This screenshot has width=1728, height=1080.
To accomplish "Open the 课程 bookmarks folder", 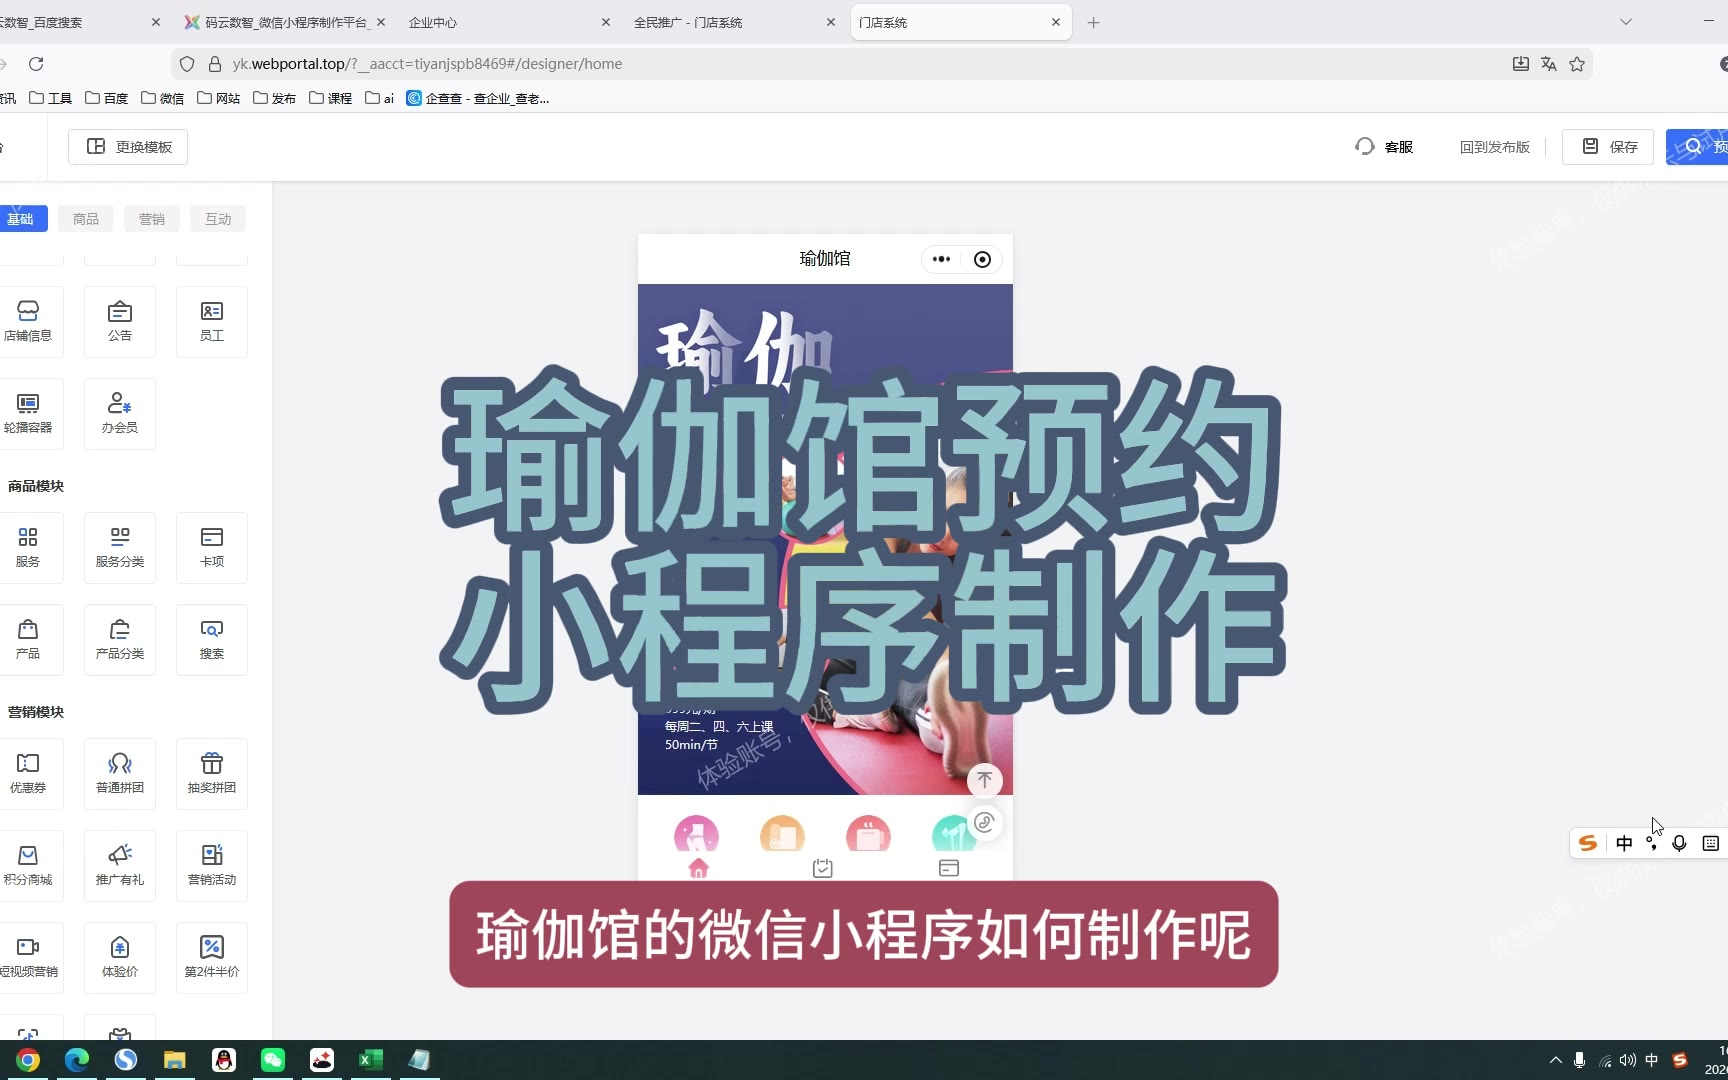I will click(x=330, y=98).
